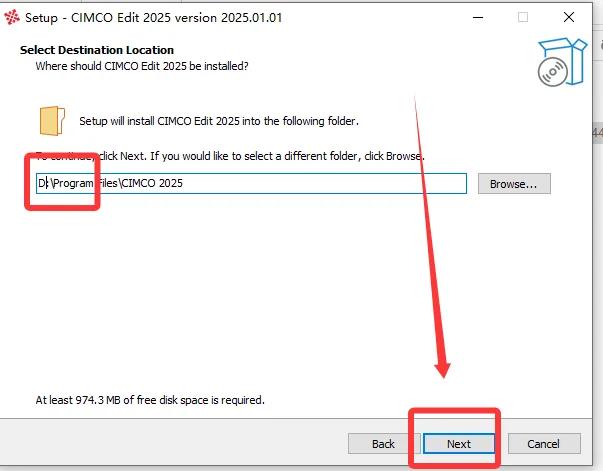
Task: Click the 'Select Destination Location' heading
Action: [97, 50]
